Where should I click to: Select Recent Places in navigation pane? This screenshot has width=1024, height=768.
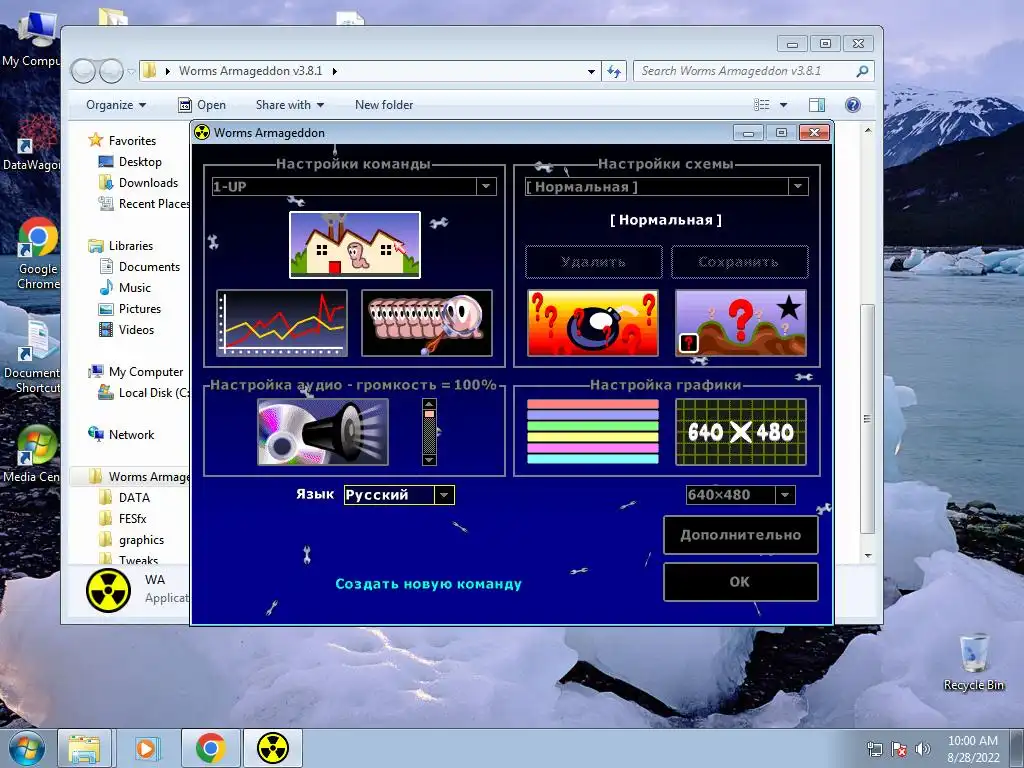(154, 203)
